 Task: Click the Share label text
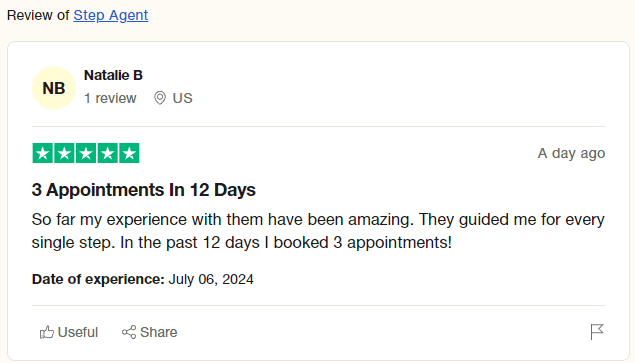tap(159, 332)
